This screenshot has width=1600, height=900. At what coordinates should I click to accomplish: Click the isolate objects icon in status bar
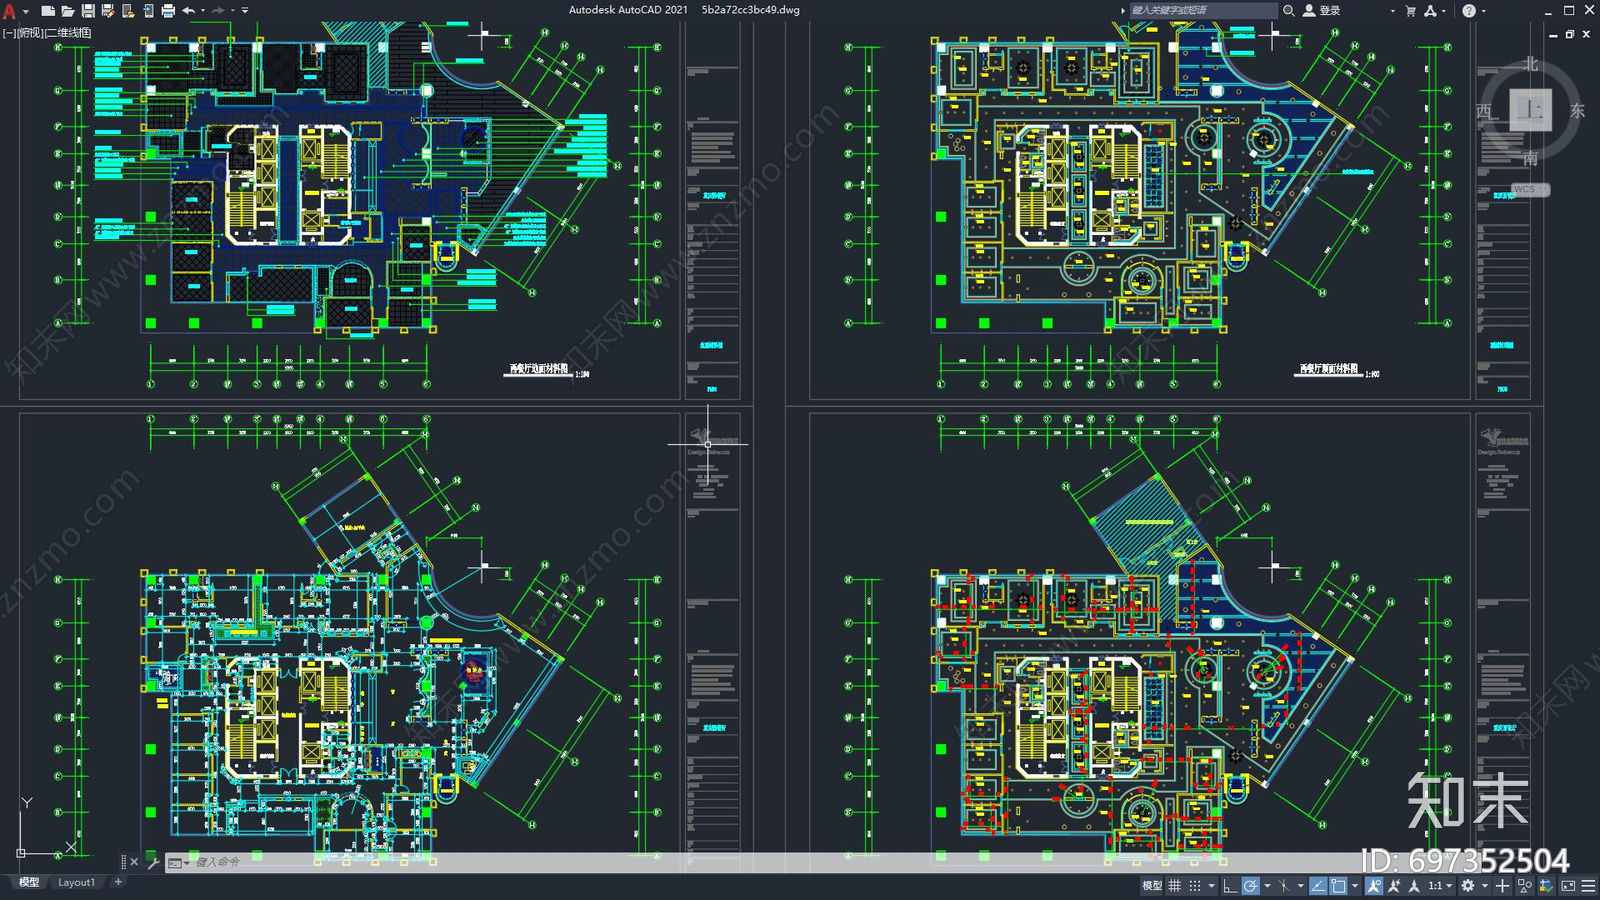pyautogui.click(x=1524, y=886)
